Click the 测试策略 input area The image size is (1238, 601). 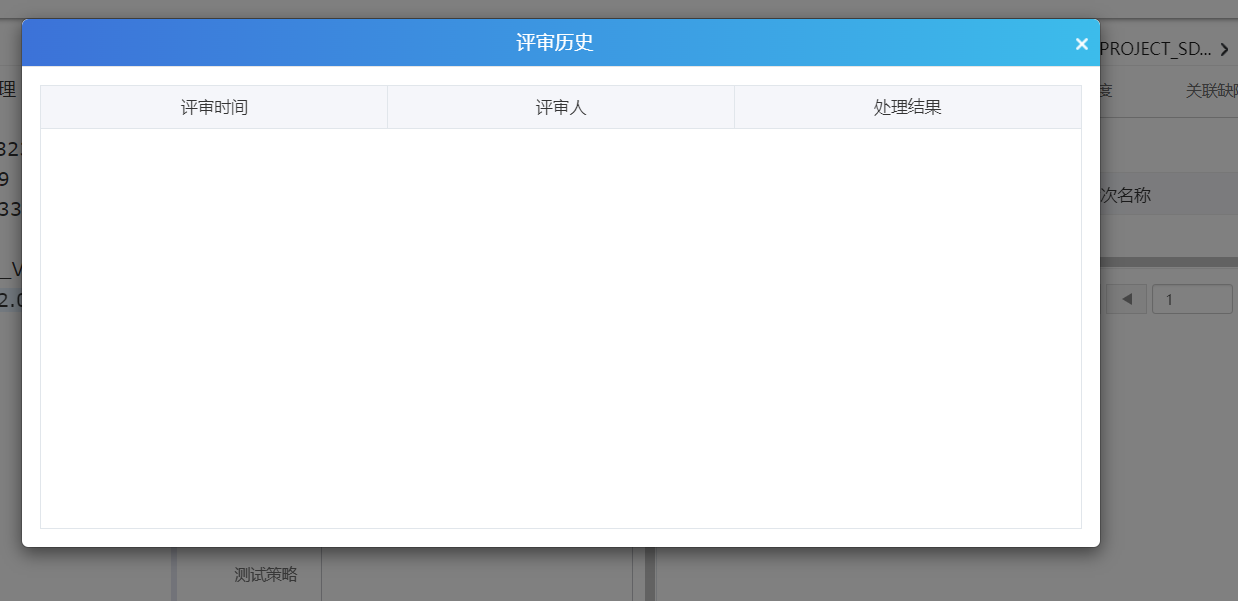point(476,574)
